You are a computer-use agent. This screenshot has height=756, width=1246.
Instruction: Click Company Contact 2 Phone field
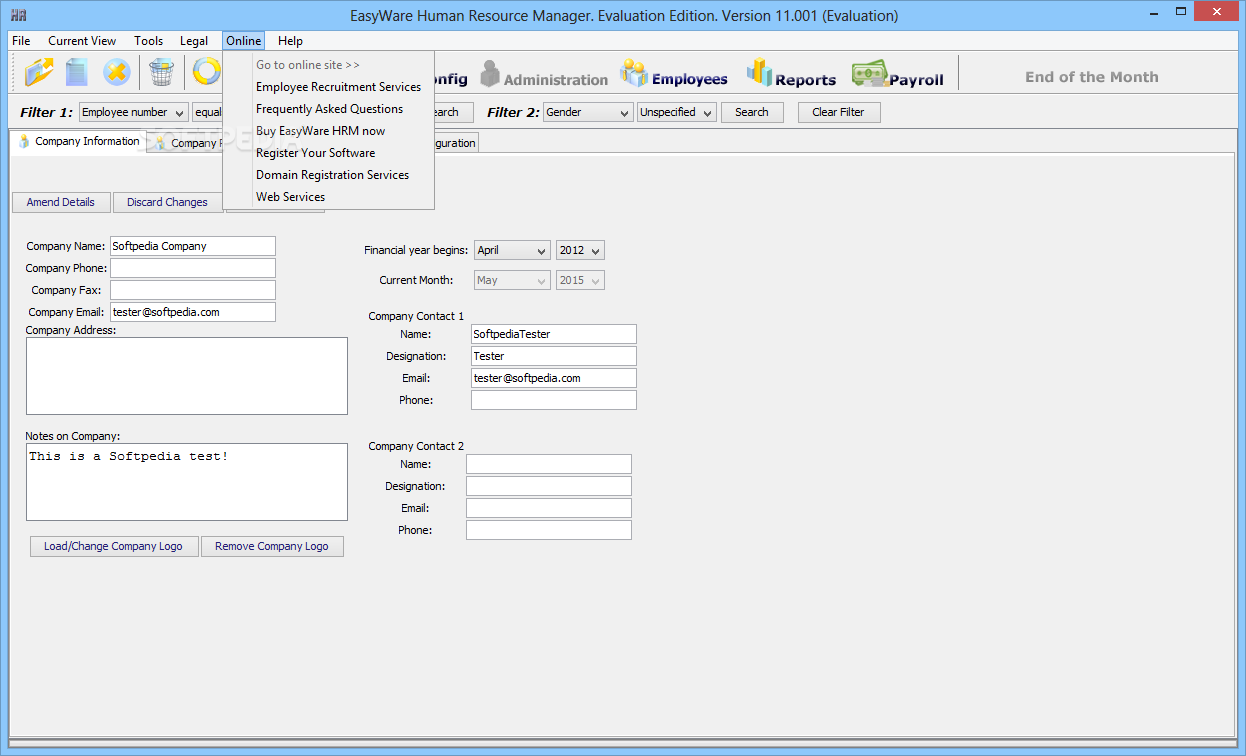(549, 530)
